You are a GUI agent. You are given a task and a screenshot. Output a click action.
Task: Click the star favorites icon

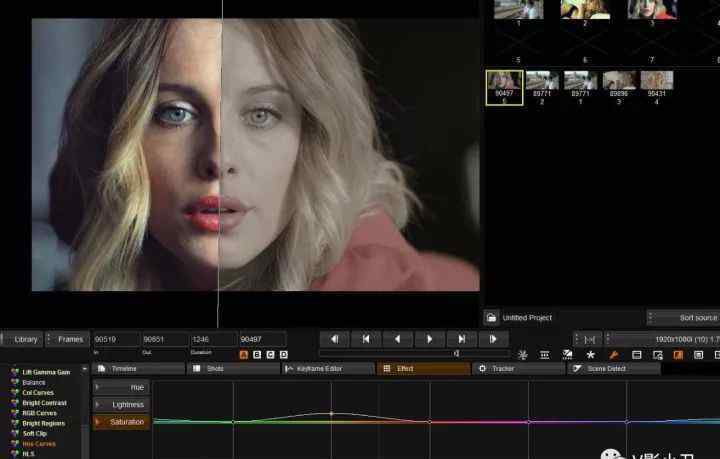591,354
